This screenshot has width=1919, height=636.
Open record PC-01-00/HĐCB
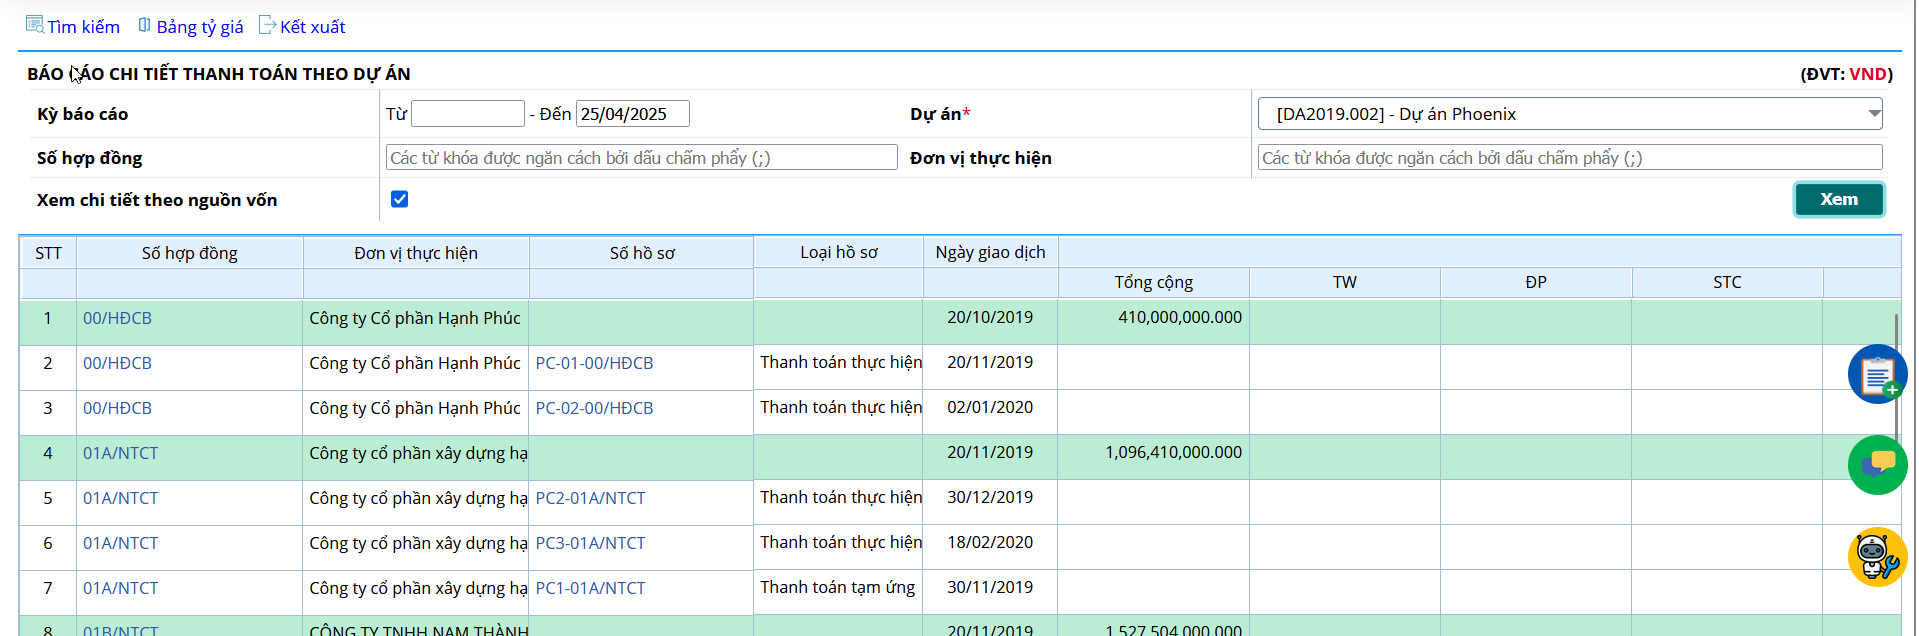pos(594,363)
